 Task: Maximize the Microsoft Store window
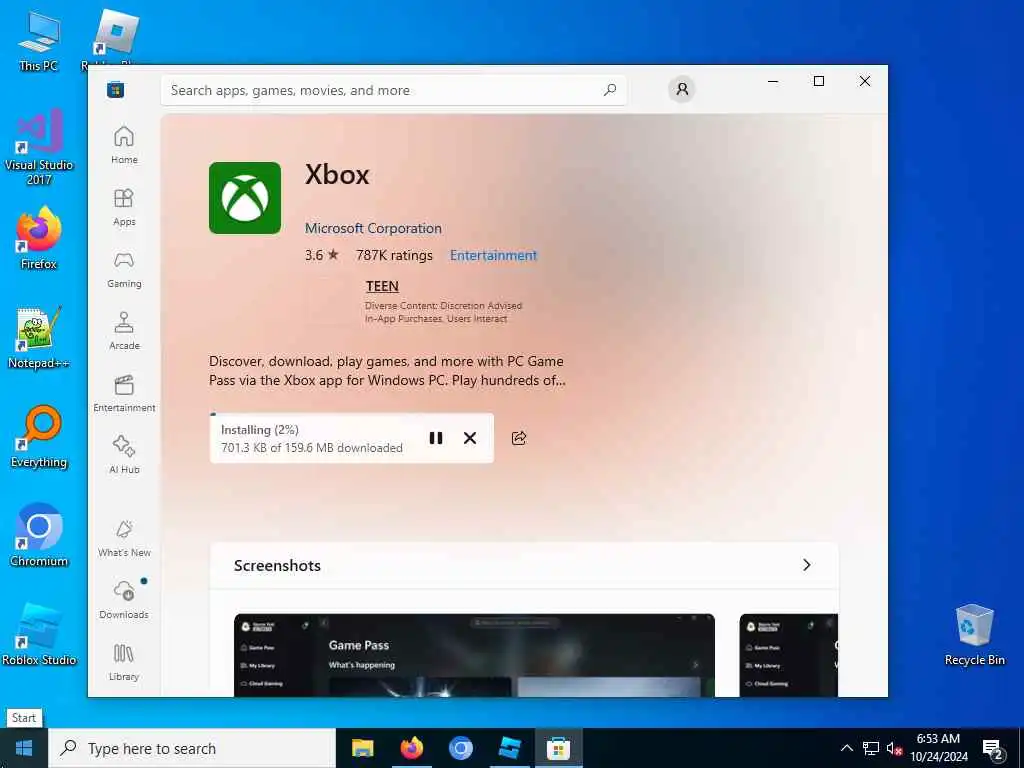tap(819, 81)
